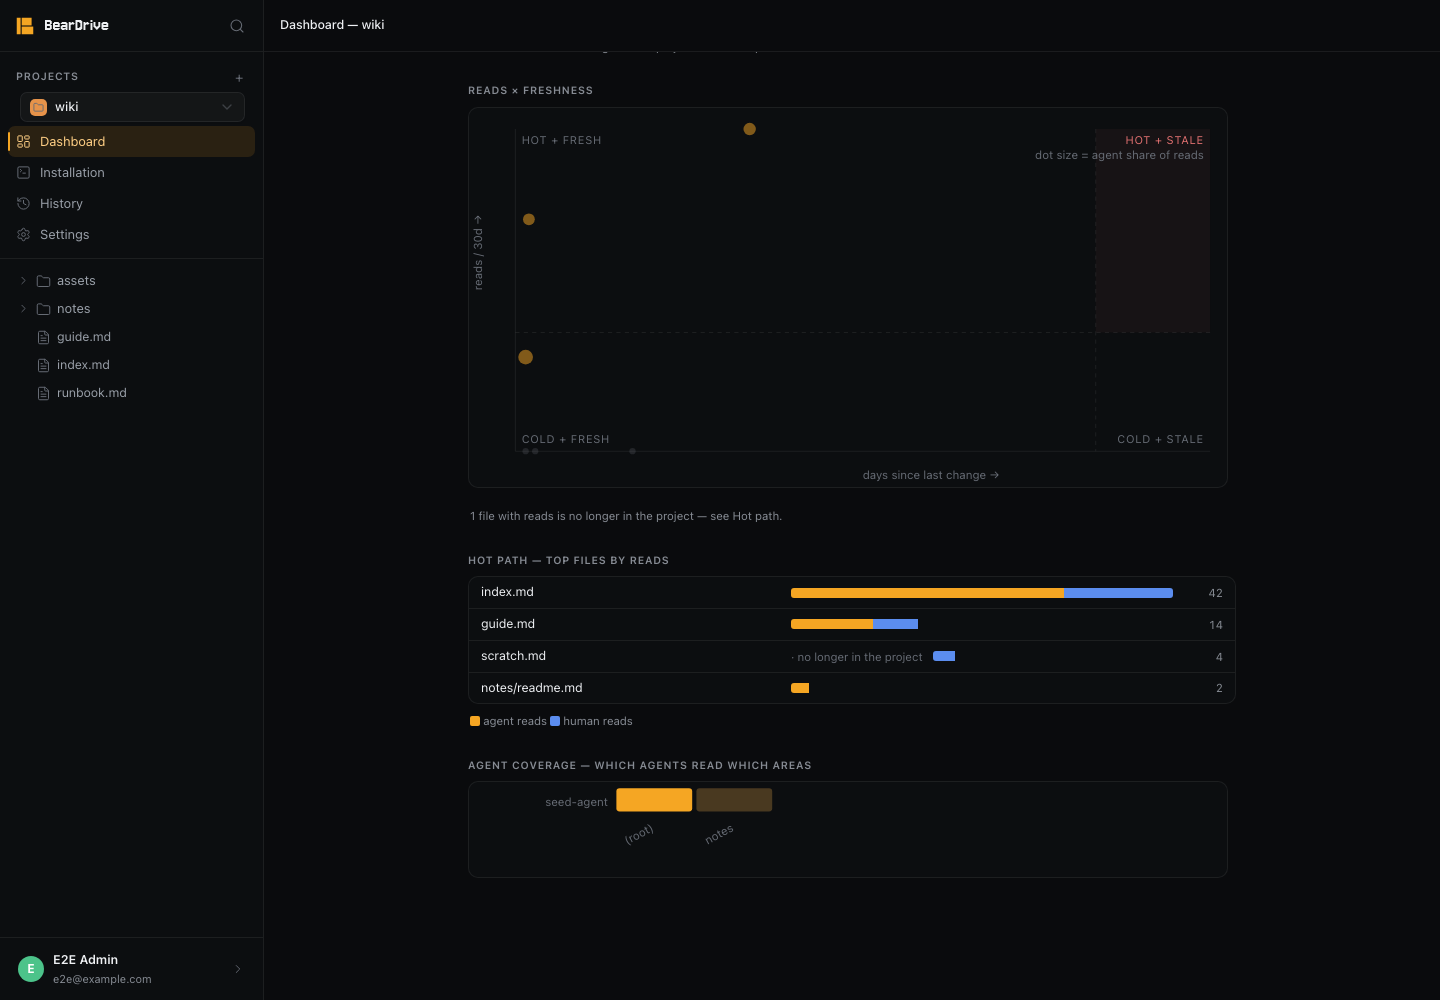
Task: Click the search magnifier icon in sidebar
Action: (x=237, y=26)
